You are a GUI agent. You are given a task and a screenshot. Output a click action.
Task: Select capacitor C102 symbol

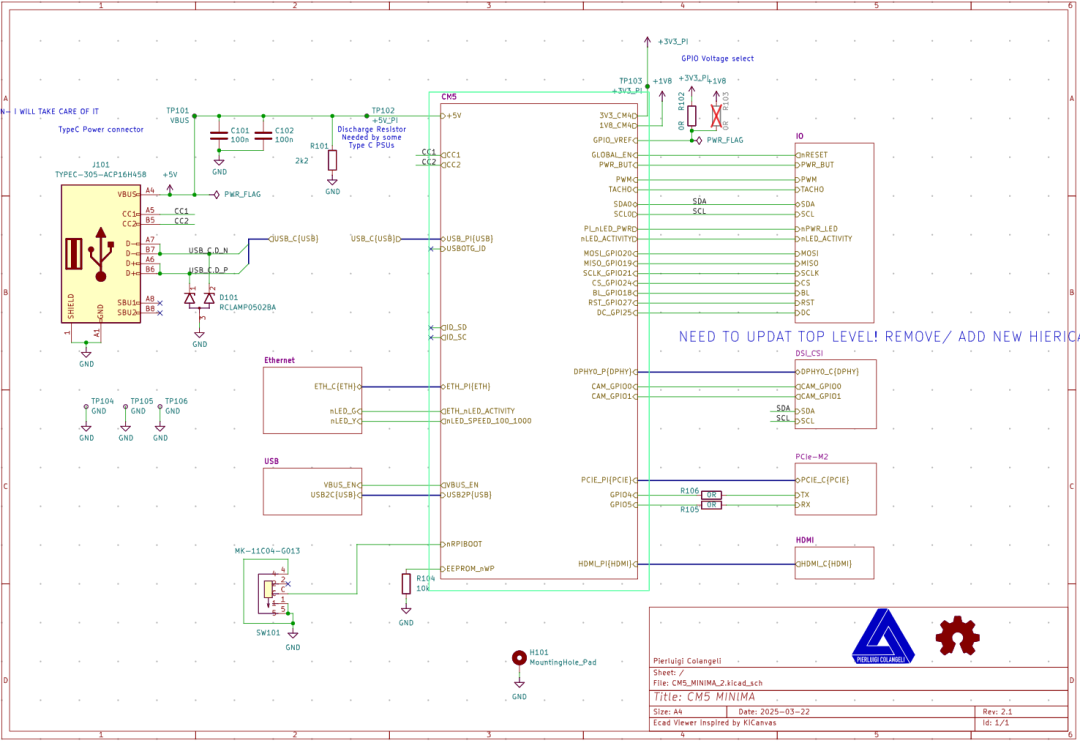(263, 136)
